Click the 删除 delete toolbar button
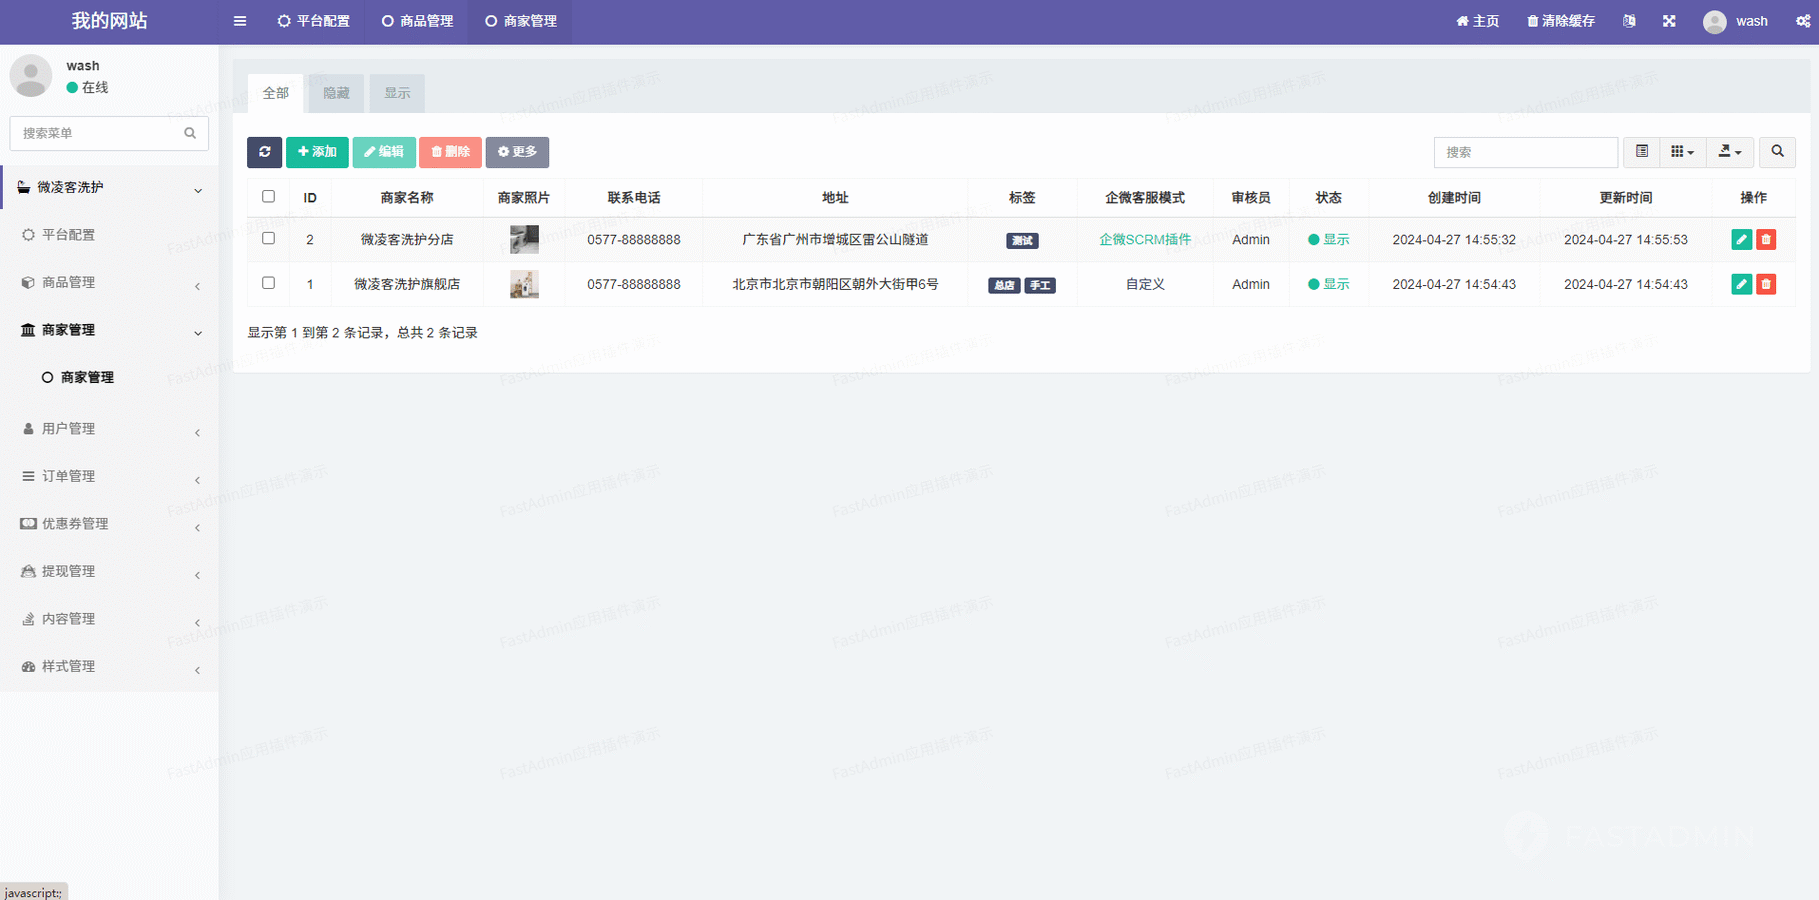1819x900 pixels. pyautogui.click(x=450, y=152)
